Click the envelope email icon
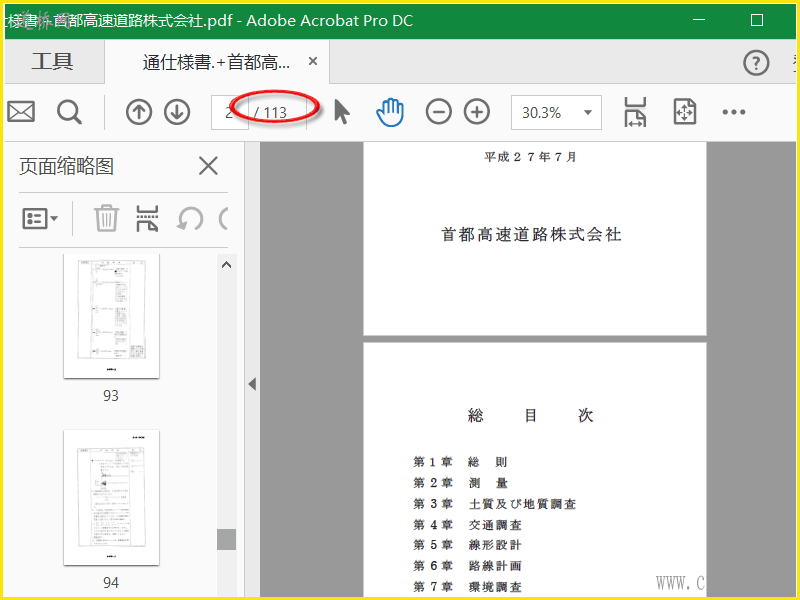 tap(21, 112)
